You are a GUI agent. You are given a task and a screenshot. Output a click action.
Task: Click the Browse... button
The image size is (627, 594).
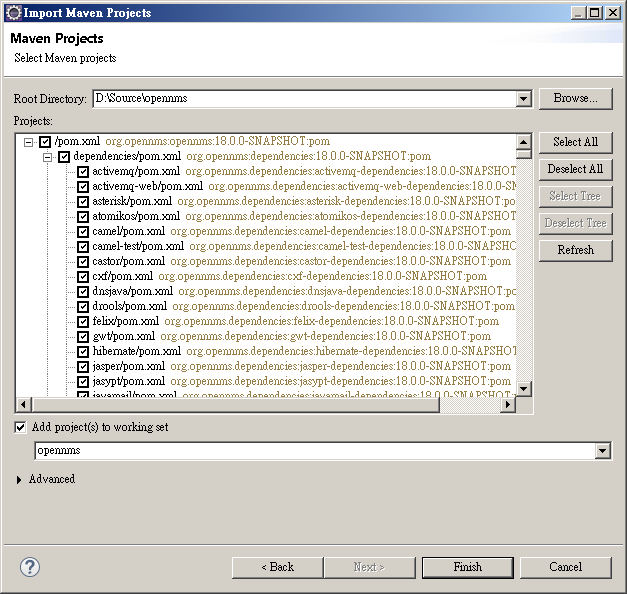(575, 98)
